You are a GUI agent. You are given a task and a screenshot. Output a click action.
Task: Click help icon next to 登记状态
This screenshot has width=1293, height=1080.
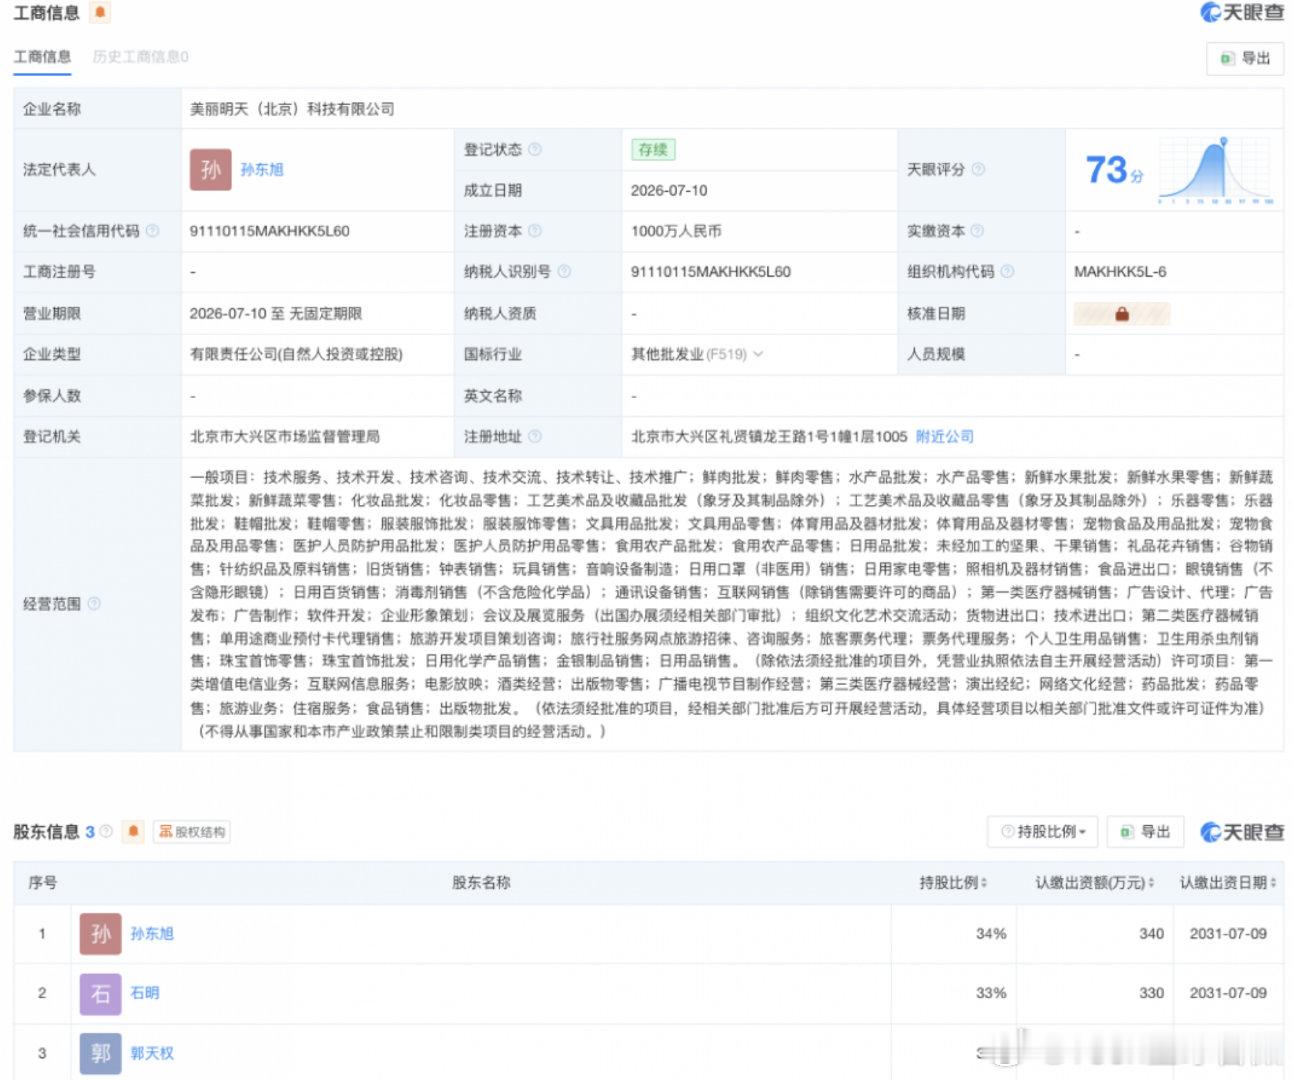tap(535, 149)
